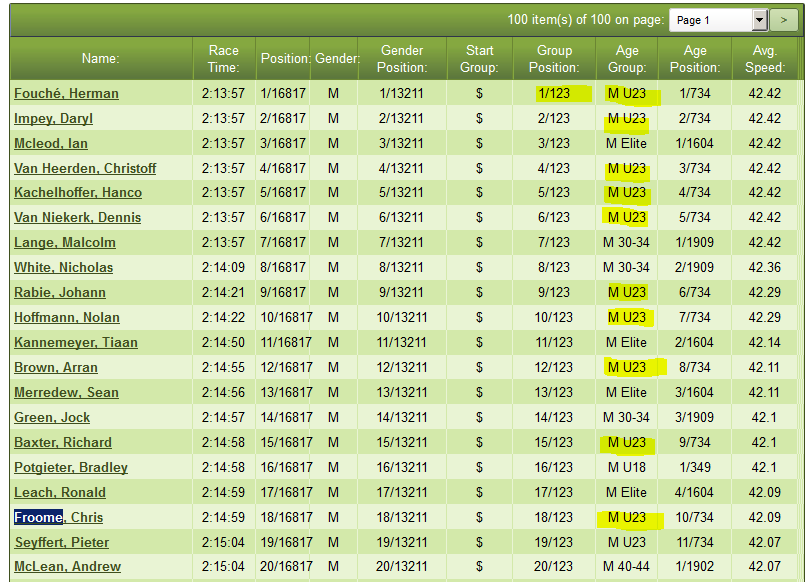Sort by Race Time column header
The height and width of the screenshot is (582, 811).
pyautogui.click(x=224, y=59)
